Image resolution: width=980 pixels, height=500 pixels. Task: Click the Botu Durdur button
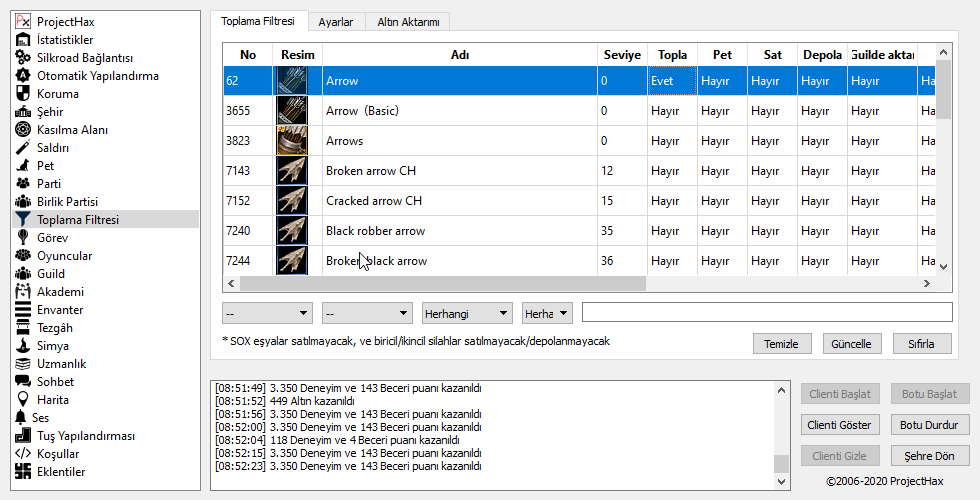click(930, 425)
